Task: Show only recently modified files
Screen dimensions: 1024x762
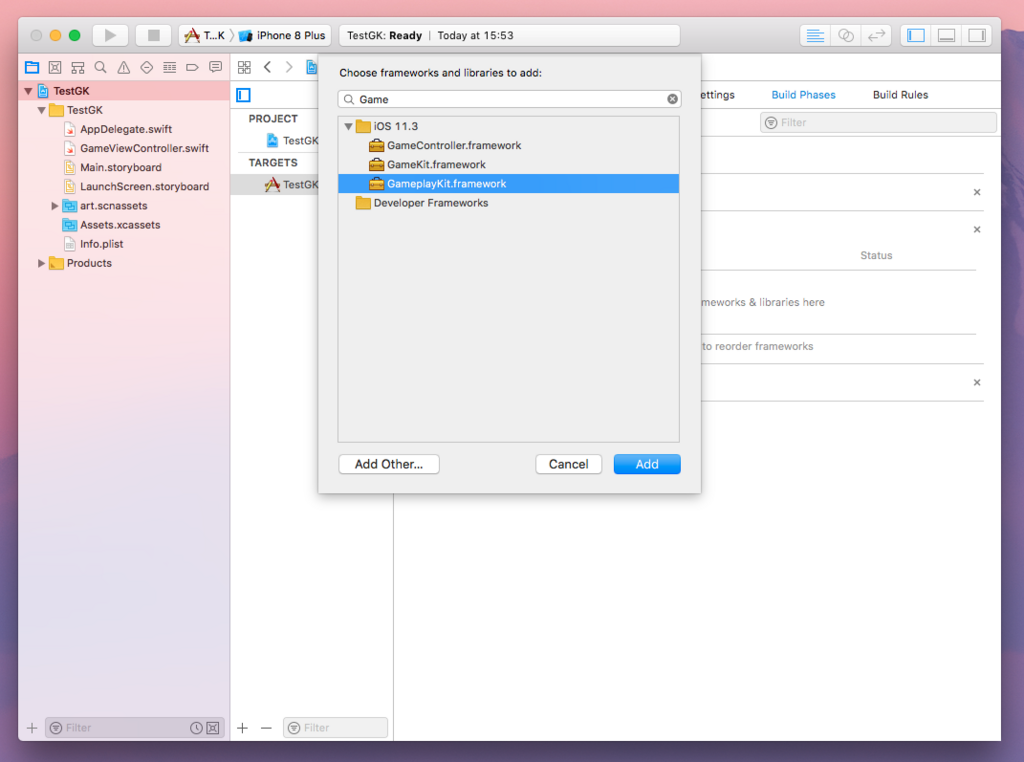Action: tap(196, 728)
